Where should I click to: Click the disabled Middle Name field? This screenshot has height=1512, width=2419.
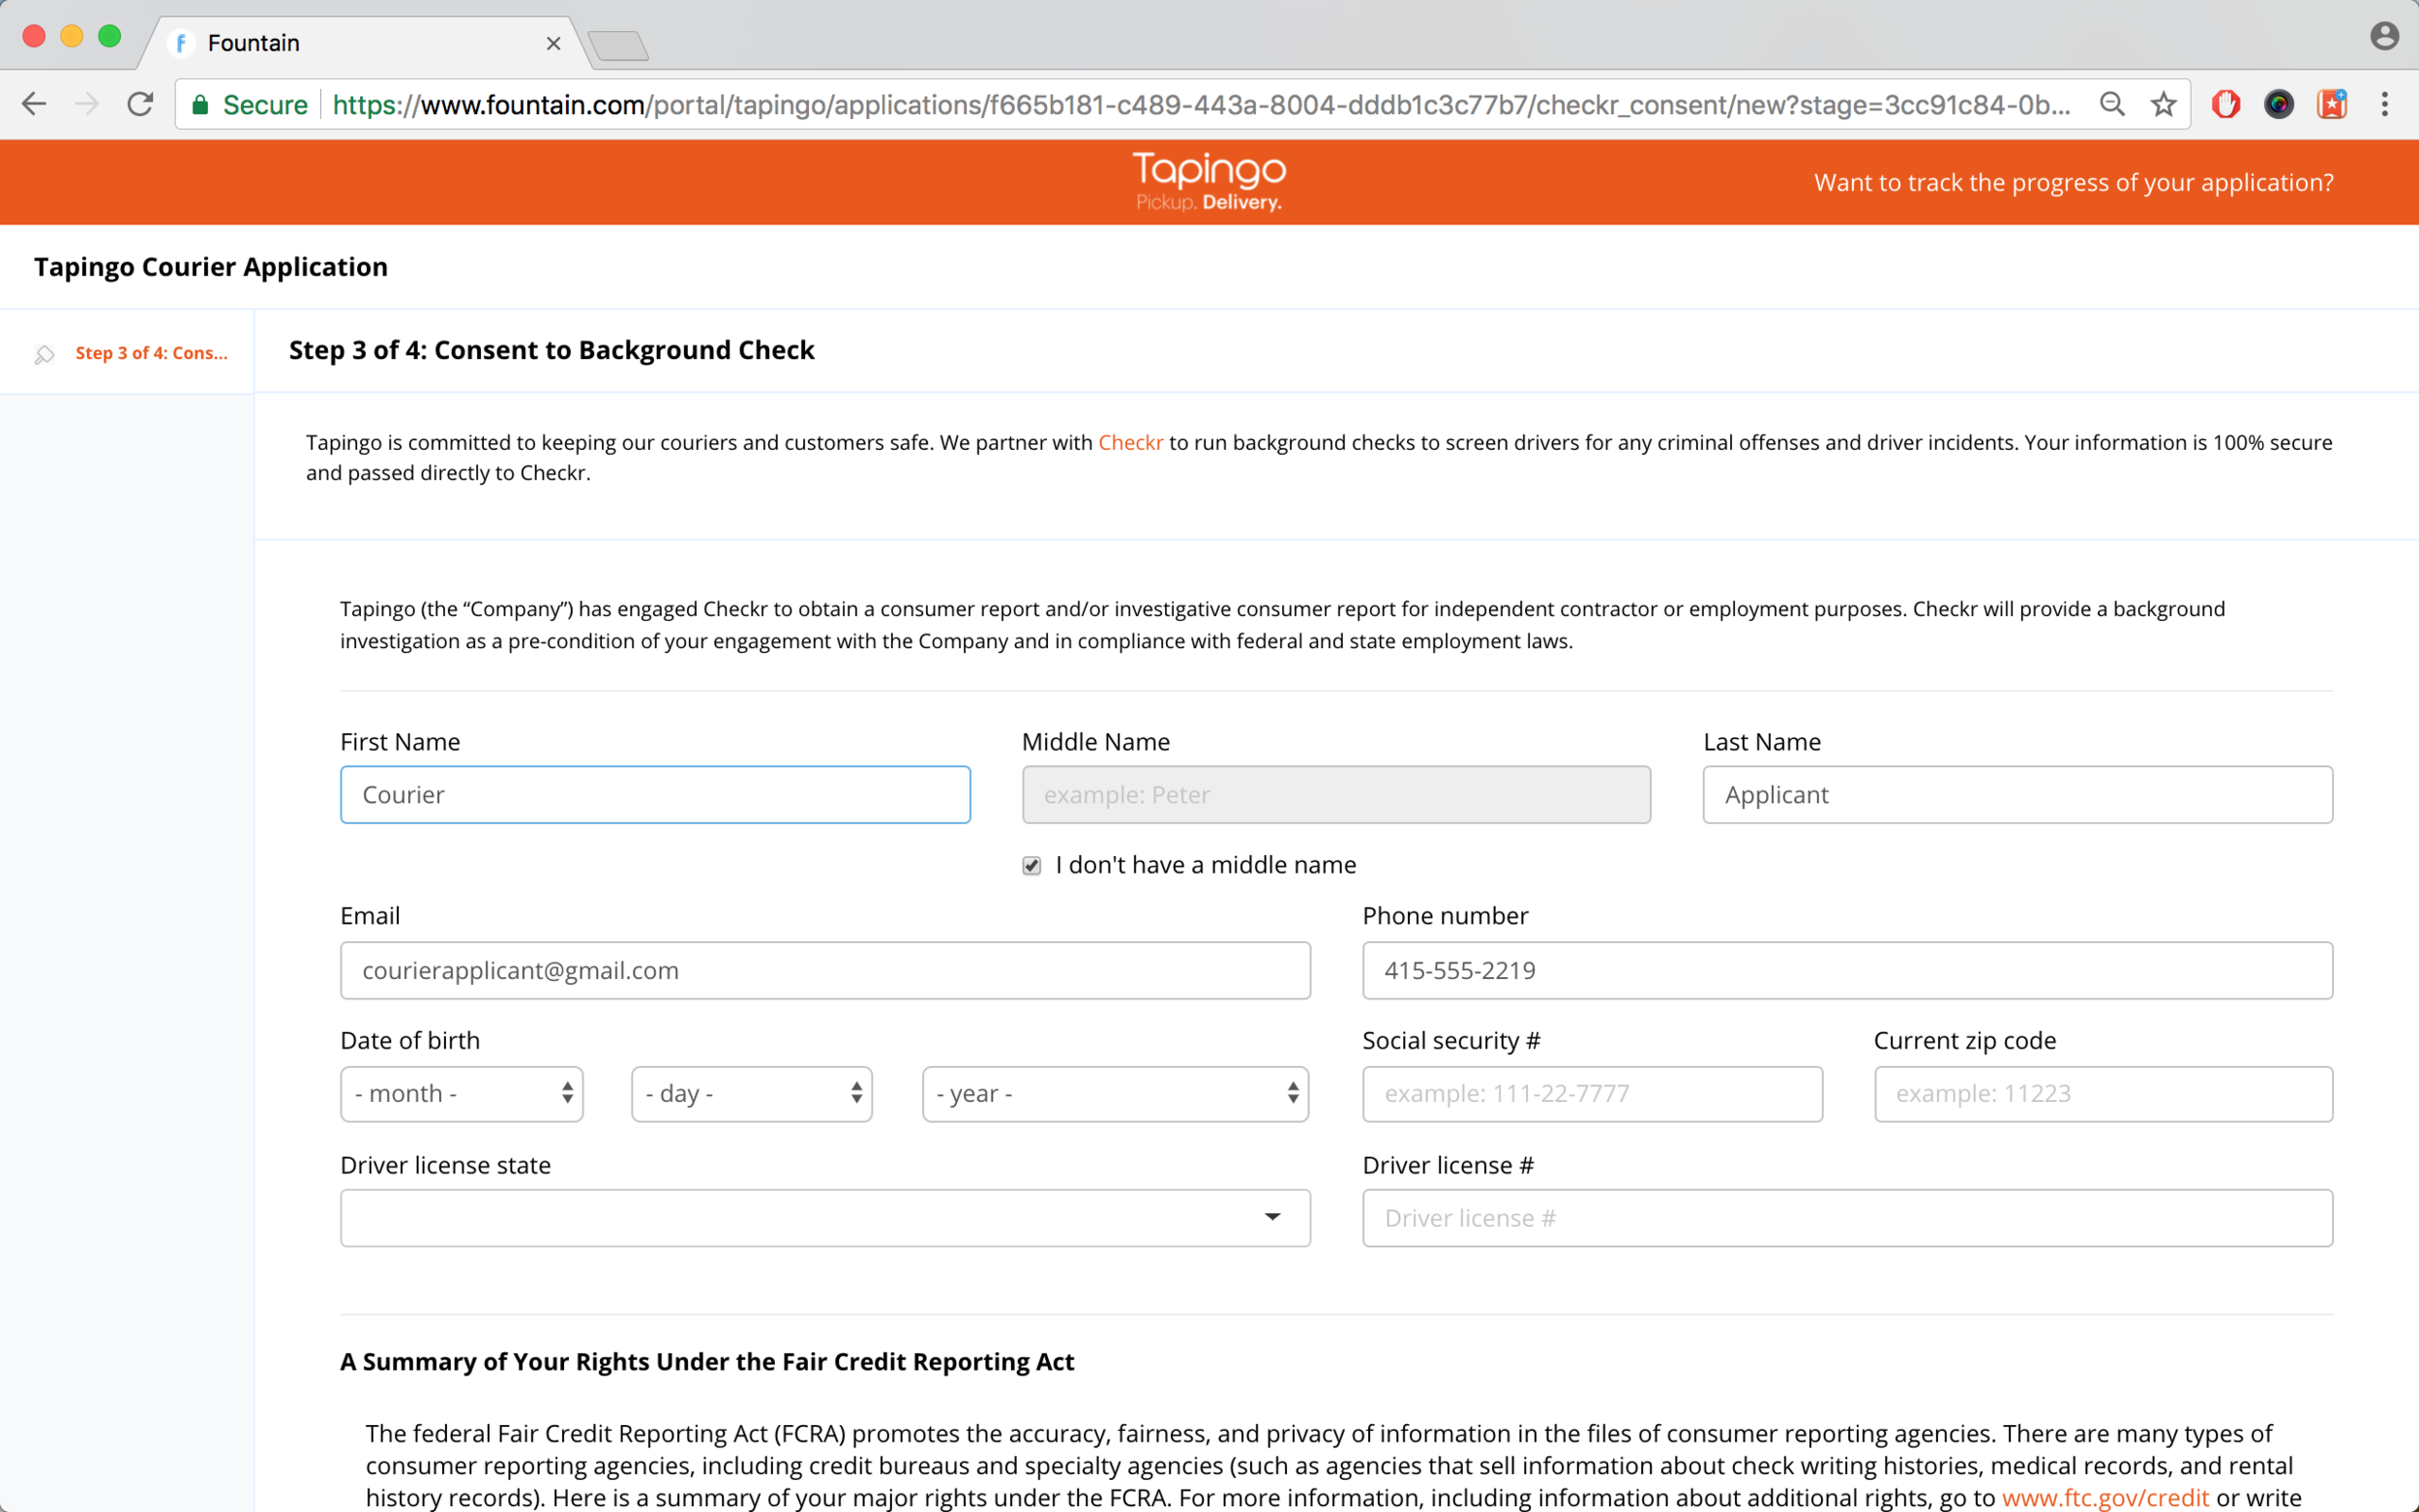tap(1336, 795)
